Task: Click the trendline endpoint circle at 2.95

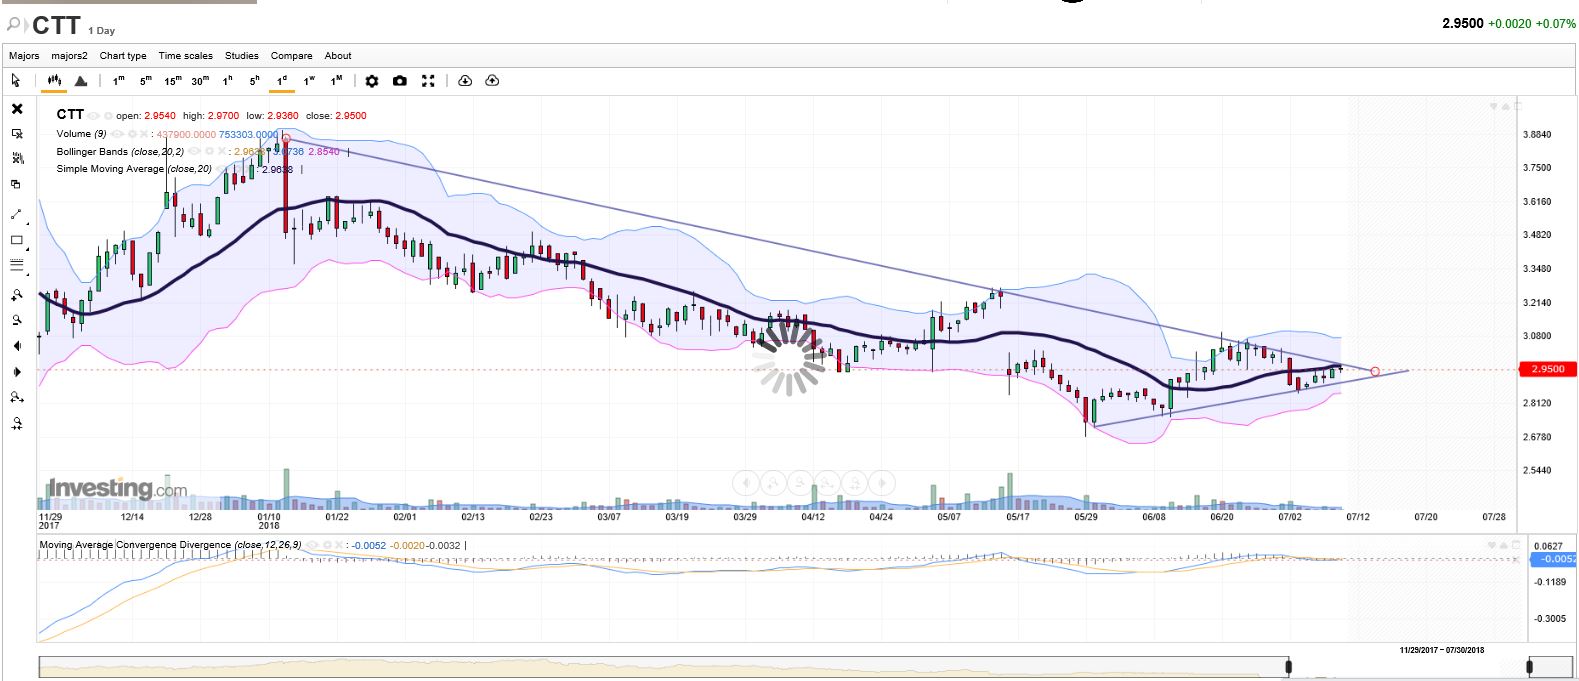Action: click(x=1375, y=372)
